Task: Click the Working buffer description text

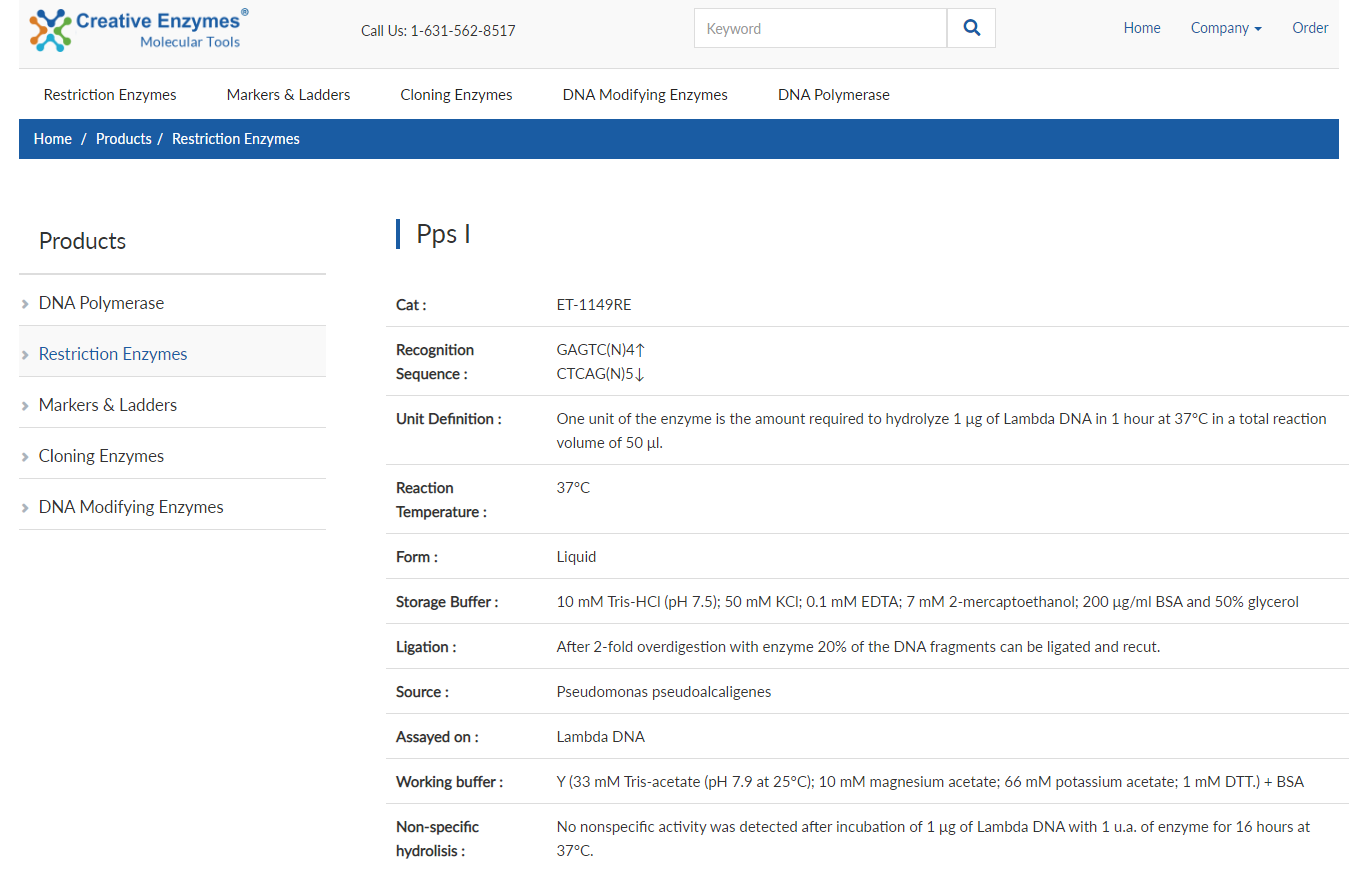Action: point(930,782)
